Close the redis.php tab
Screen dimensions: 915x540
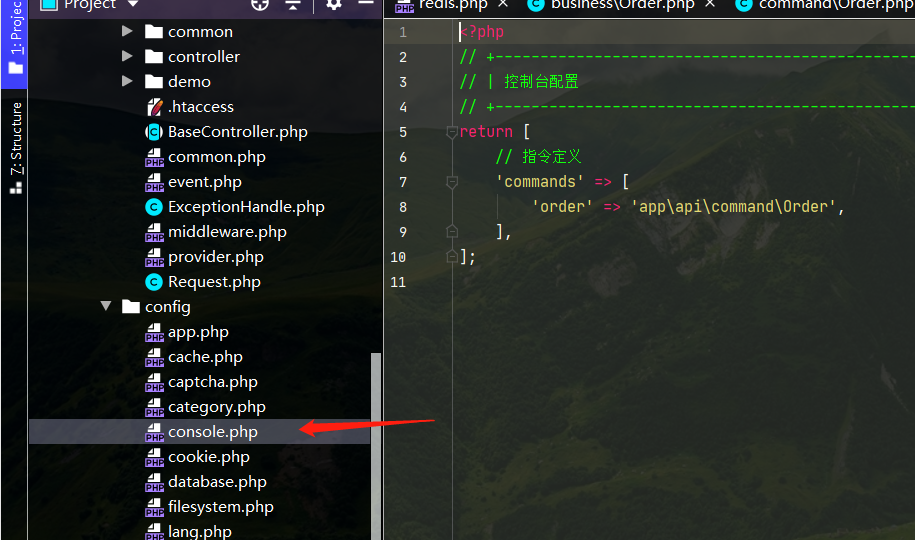[x=503, y=4]
